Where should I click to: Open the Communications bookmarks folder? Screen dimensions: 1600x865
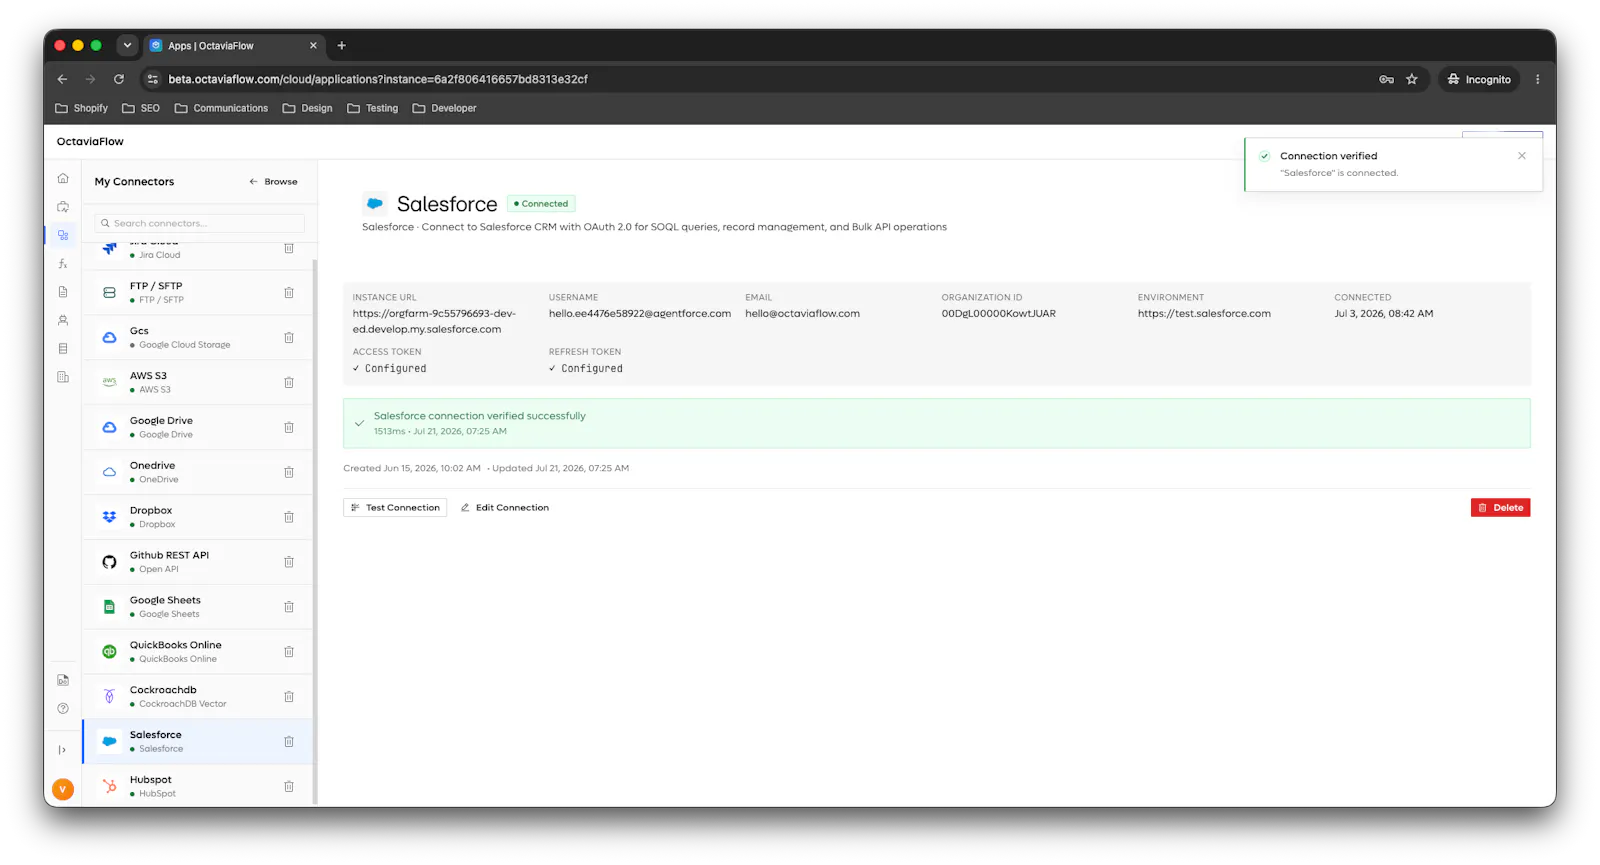pyautogui.click(x=221, y=108)
